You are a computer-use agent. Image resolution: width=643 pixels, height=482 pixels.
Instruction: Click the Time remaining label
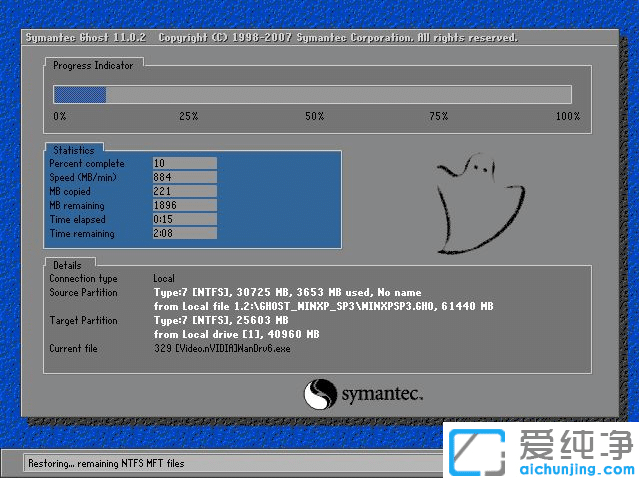click(82, 233)
